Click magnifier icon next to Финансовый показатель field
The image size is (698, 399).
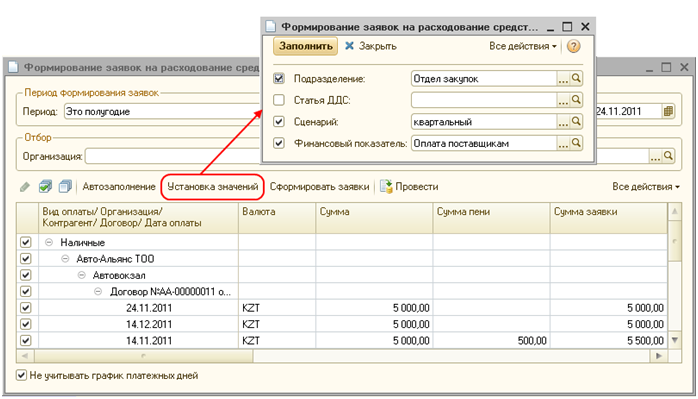click(576, 143)
